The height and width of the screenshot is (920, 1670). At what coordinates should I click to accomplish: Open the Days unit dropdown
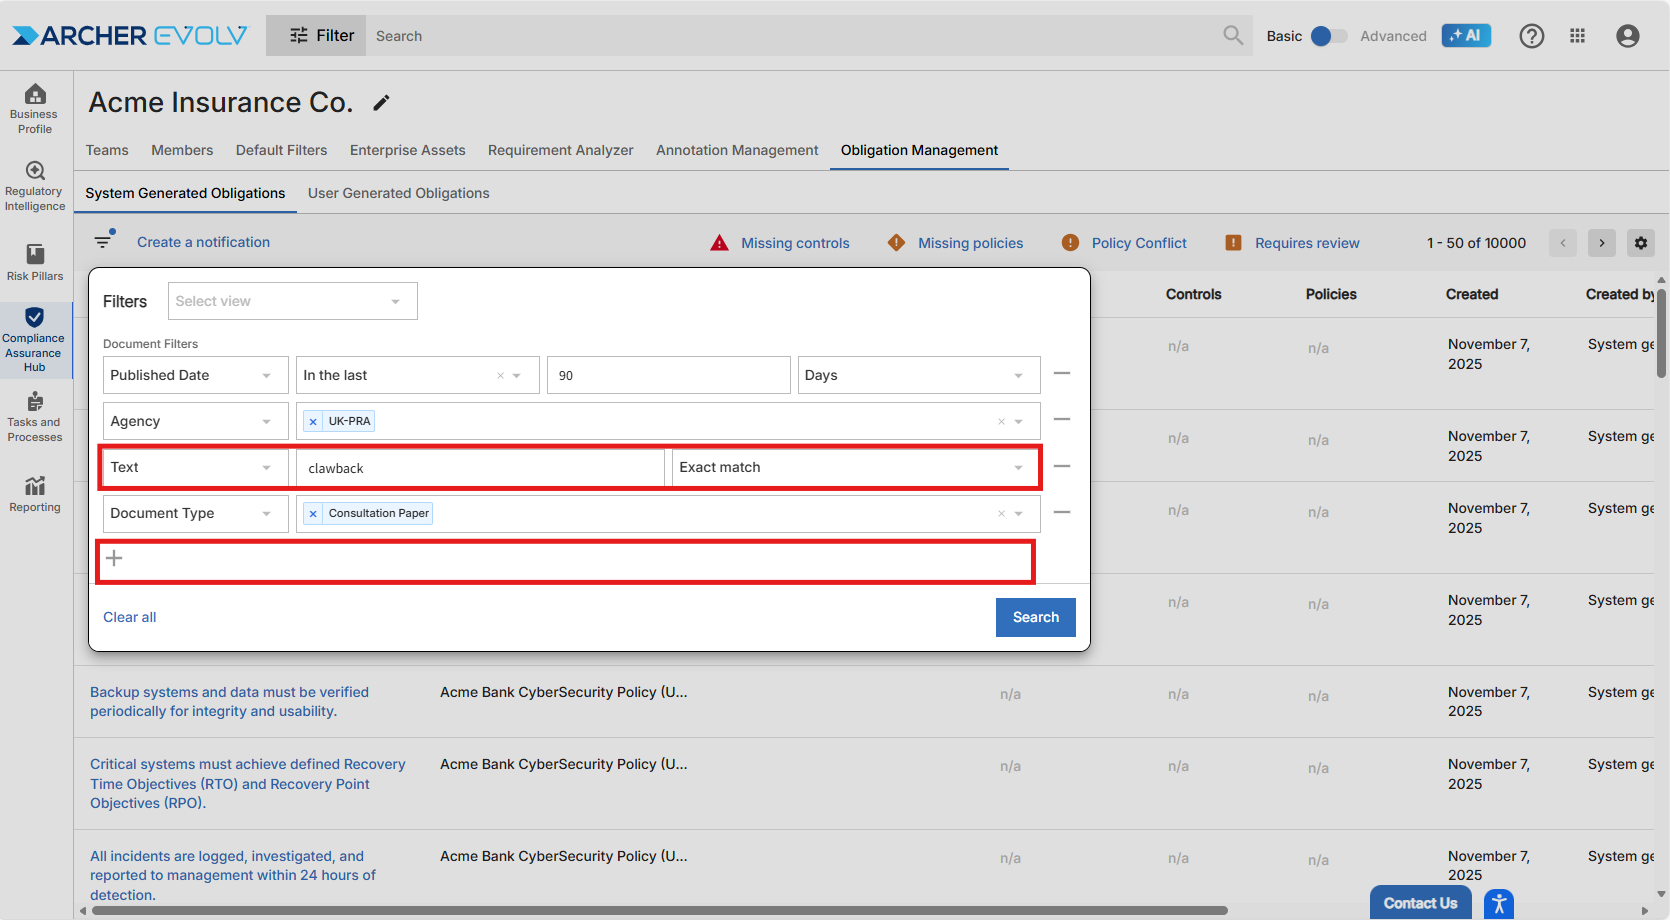(918, 376)
